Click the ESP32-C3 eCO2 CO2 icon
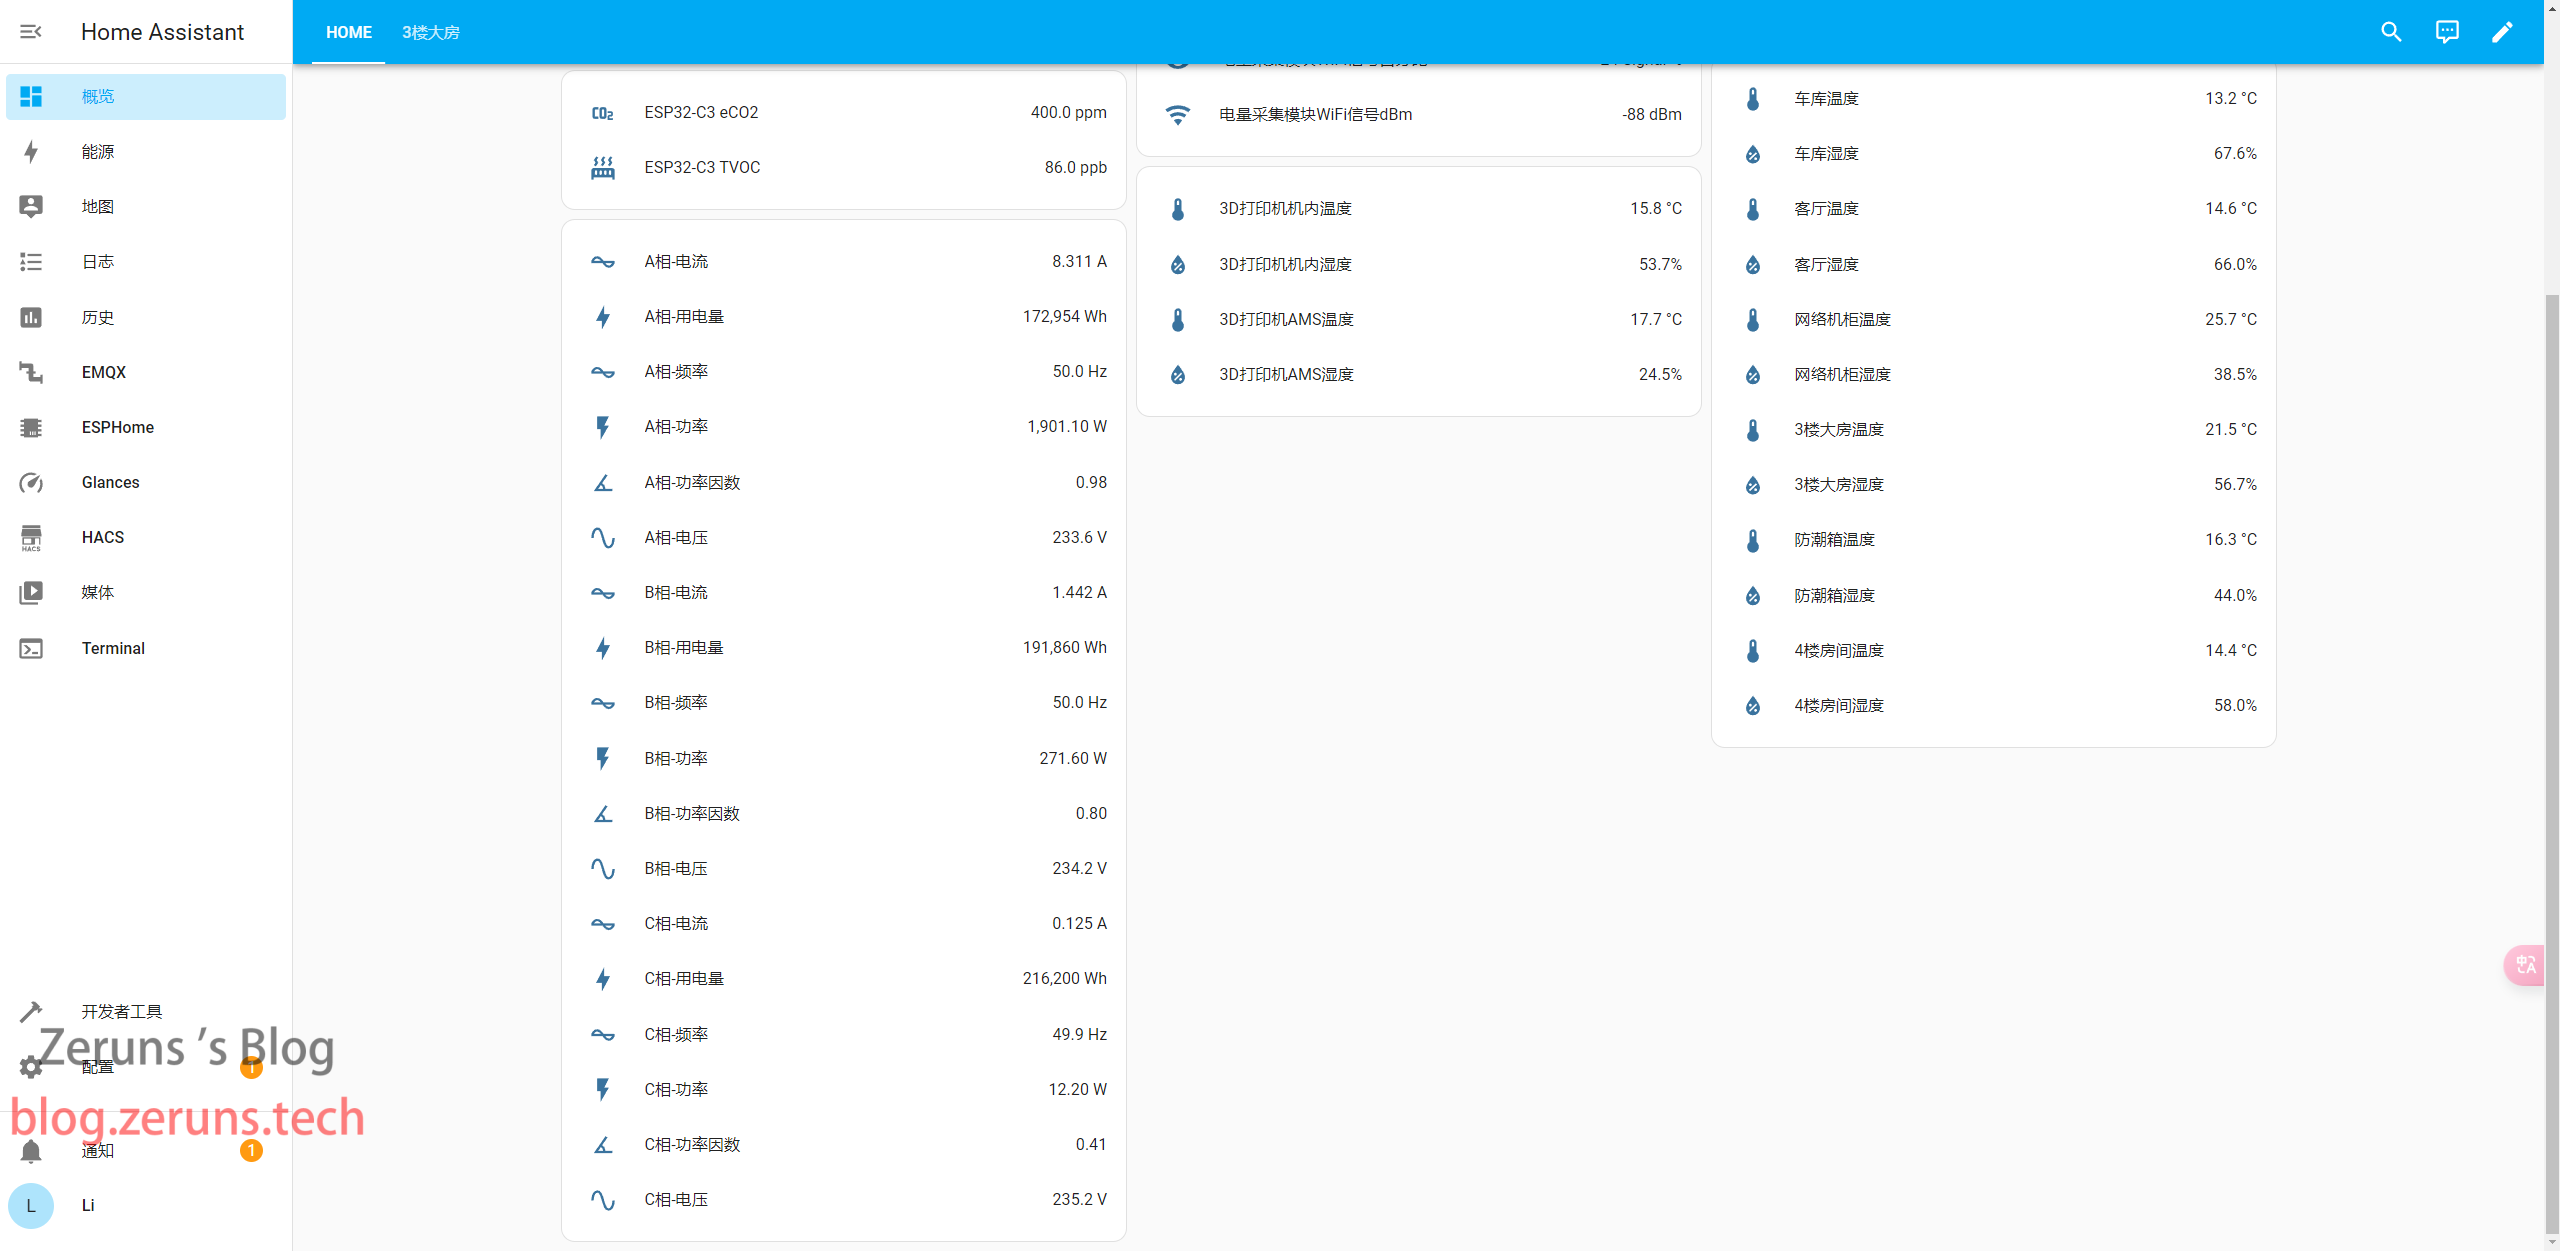Image resolution: width=2560 pixels, height=1251 pixels. pos(603,113)
